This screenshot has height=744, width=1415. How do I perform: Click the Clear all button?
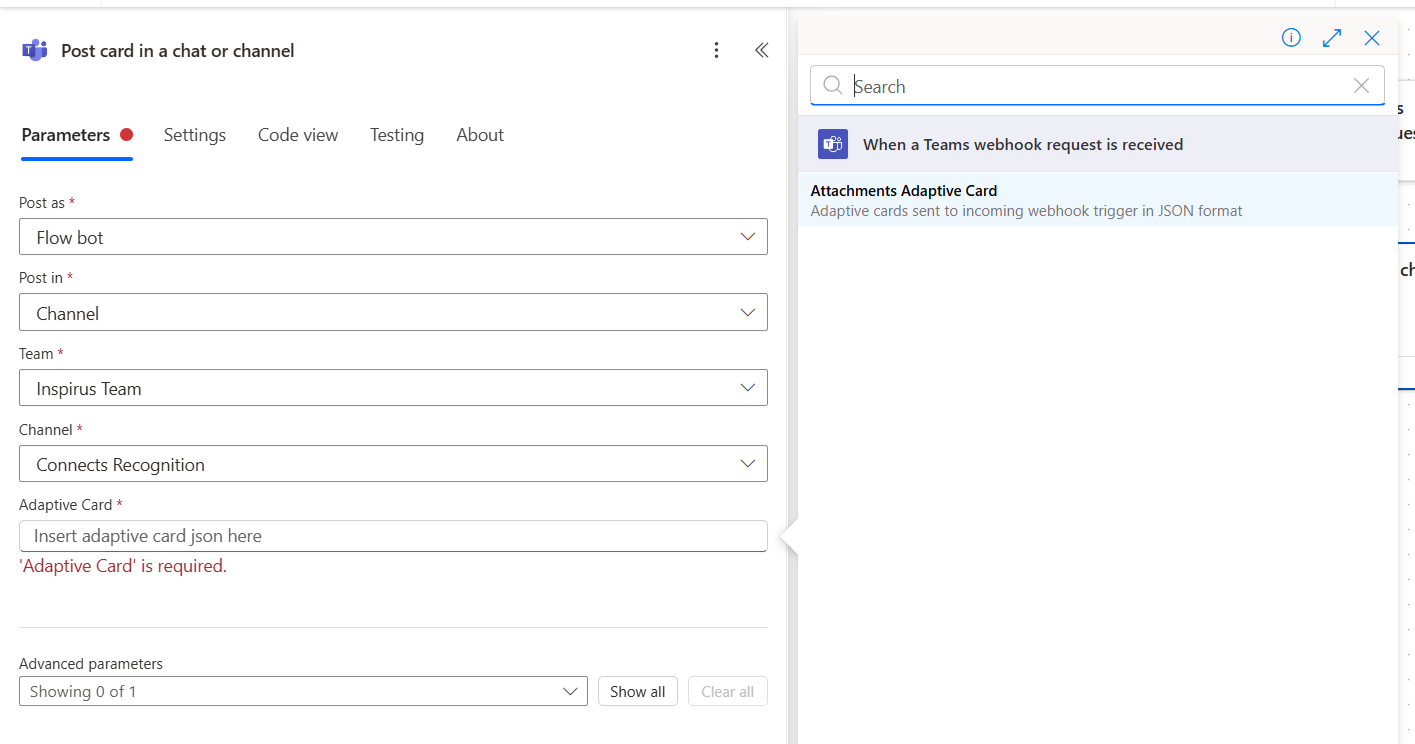[x=728, y=691]
